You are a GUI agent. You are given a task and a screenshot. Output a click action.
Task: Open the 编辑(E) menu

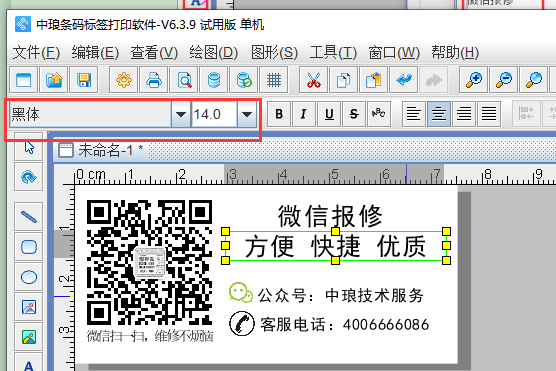coord(95,53)
